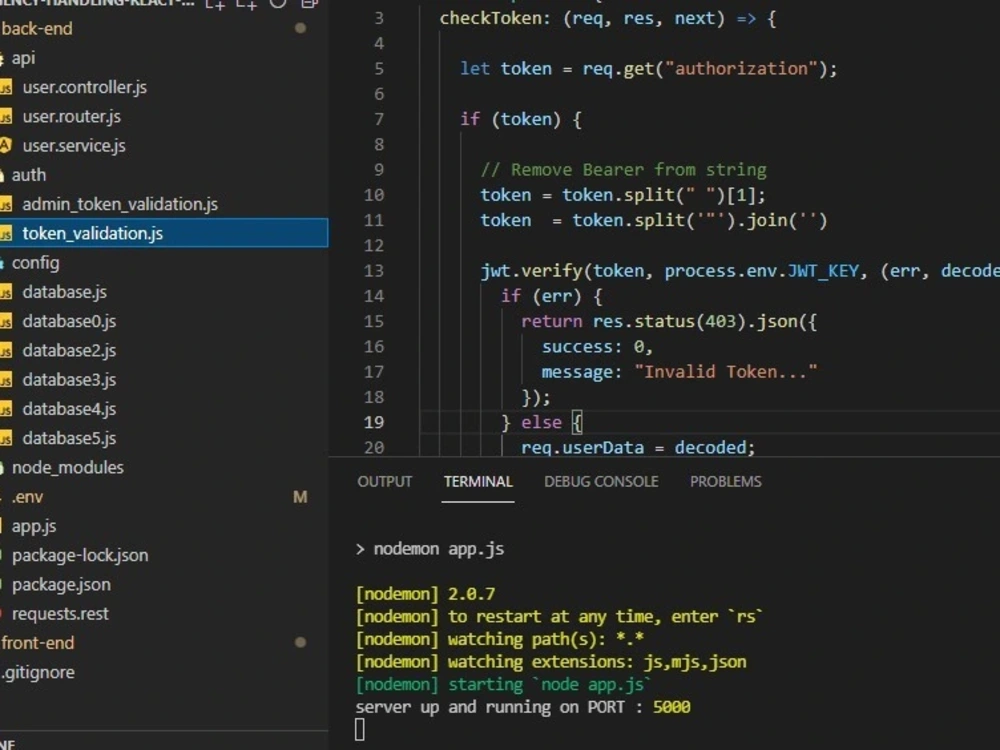Expand the node_modules folder
Image resolution: width=1000 pixels, height=750 pixels.
(x=68, y=467)
